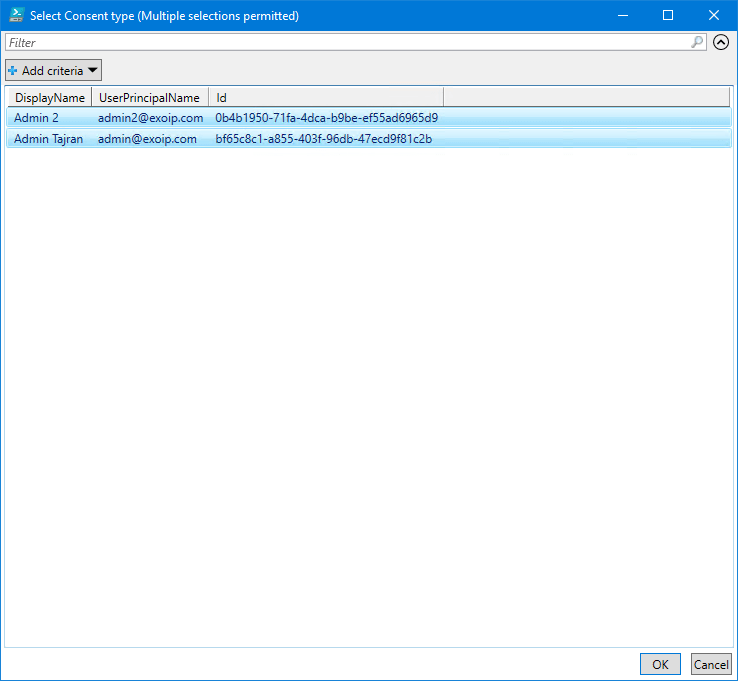
Task: Click the PowerShell icon in title bar
Action: tap(16, 15)
